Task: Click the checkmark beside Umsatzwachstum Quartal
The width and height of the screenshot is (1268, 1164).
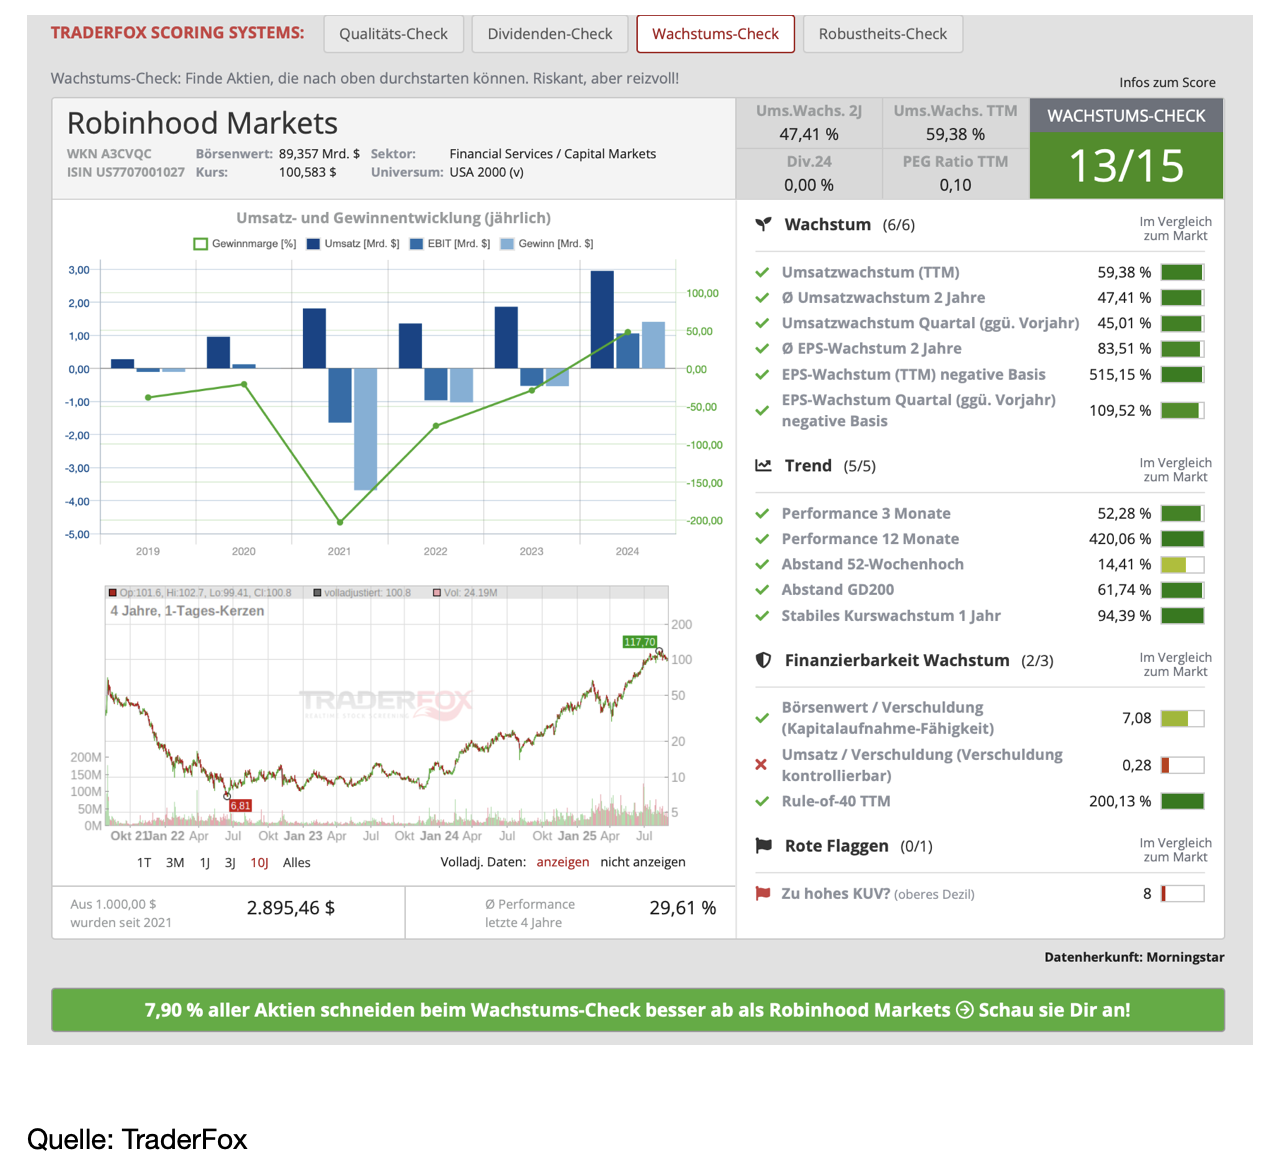Action: click(762, 323)
